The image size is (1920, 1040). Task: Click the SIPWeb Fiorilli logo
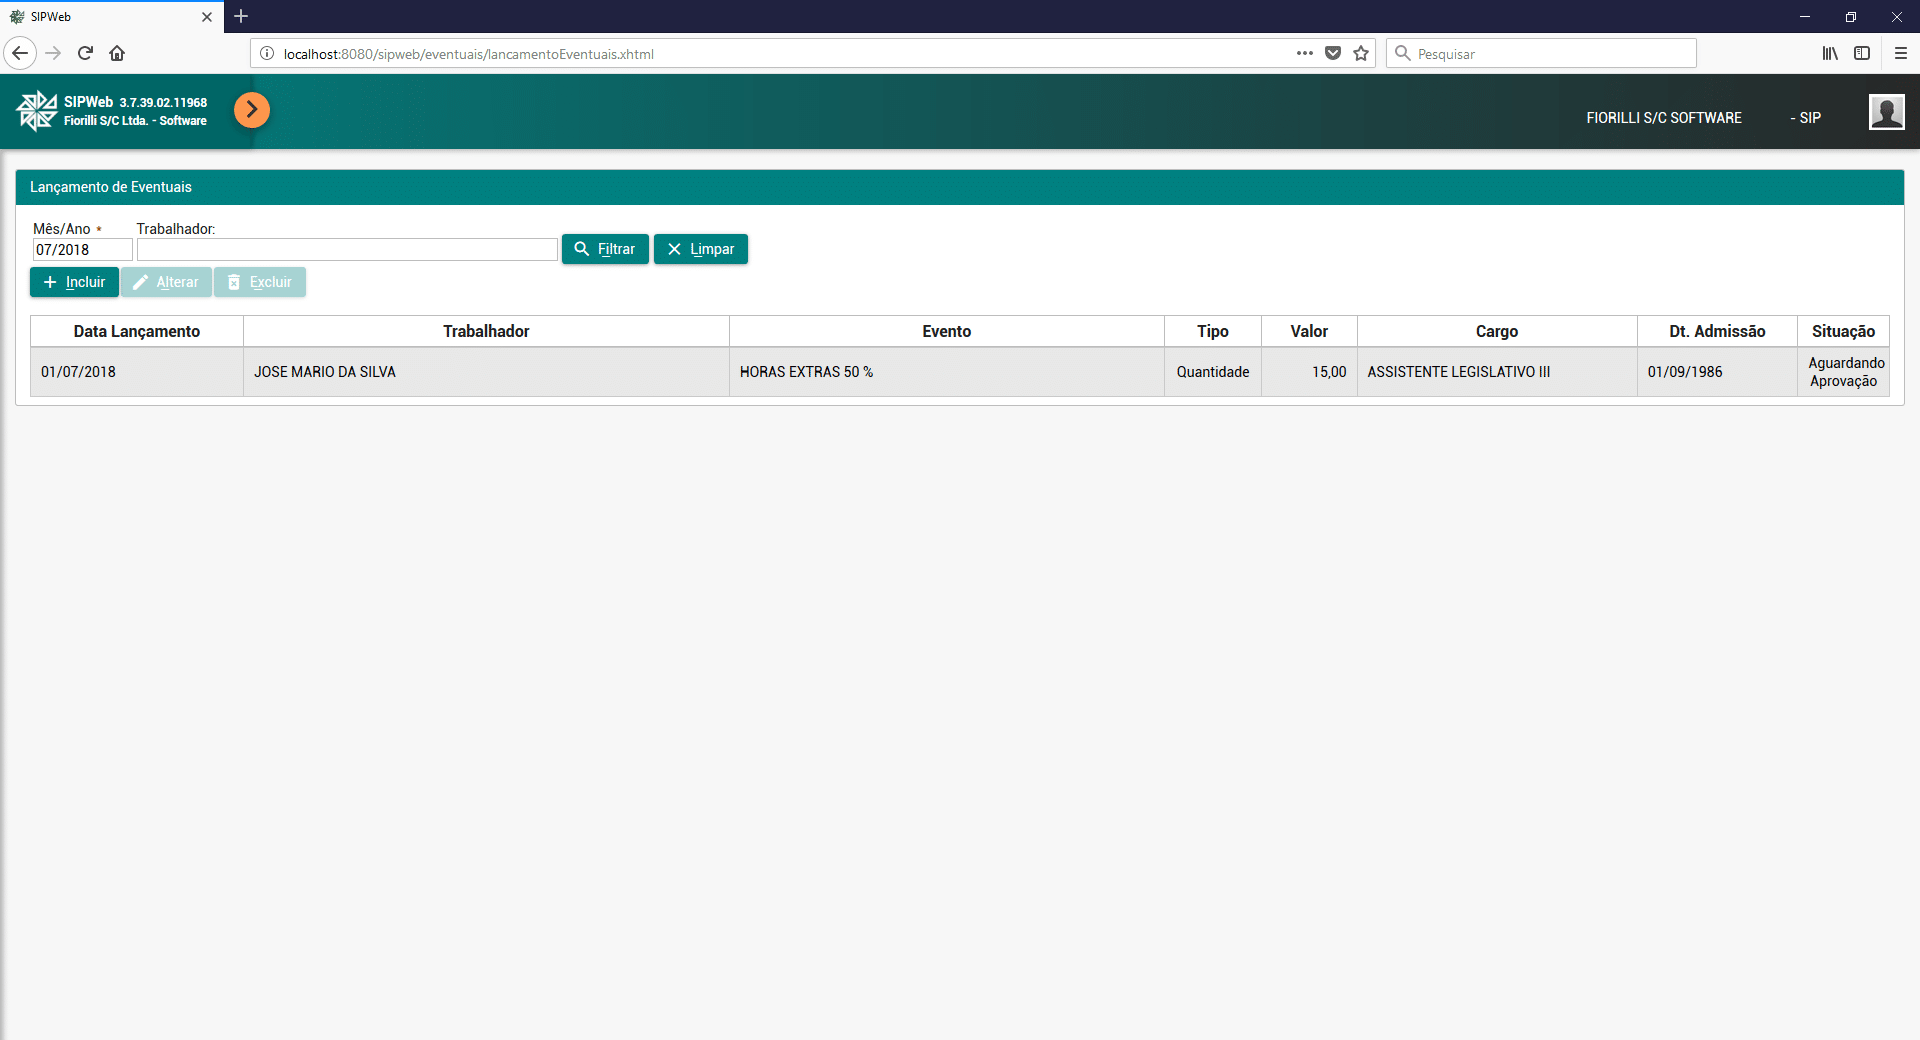pos(38,111)
